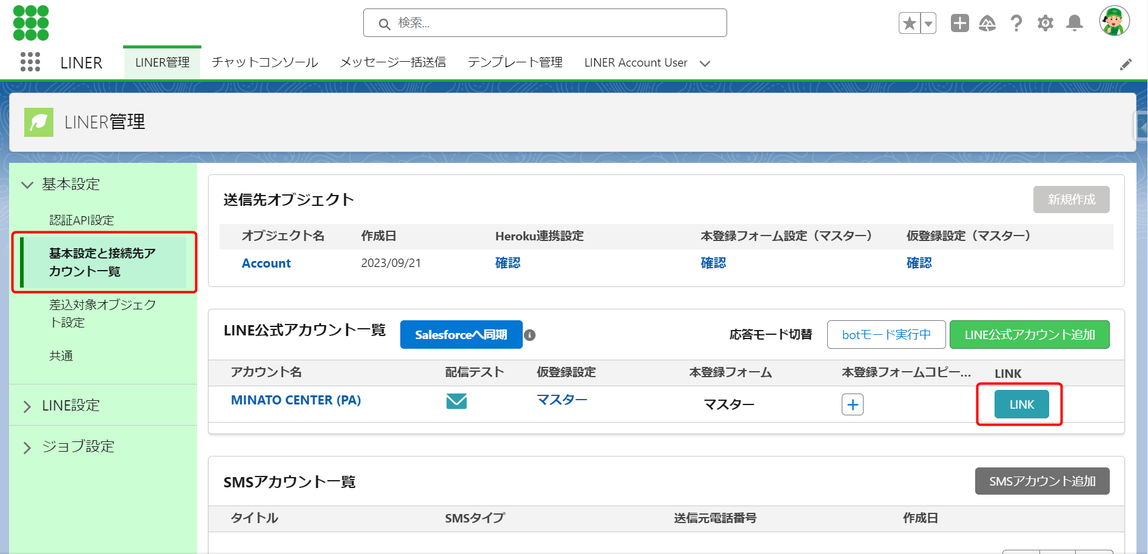Click the 応答モード切替 label
The height and width of the screenshot is (554, 1148).
pyautogui.click(x=771, y=334)
